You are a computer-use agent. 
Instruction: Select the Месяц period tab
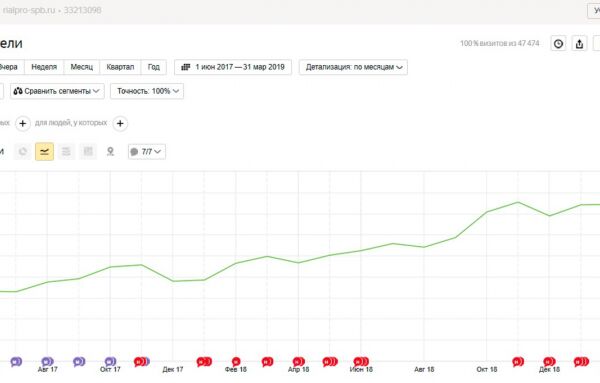tap(82, 67)
